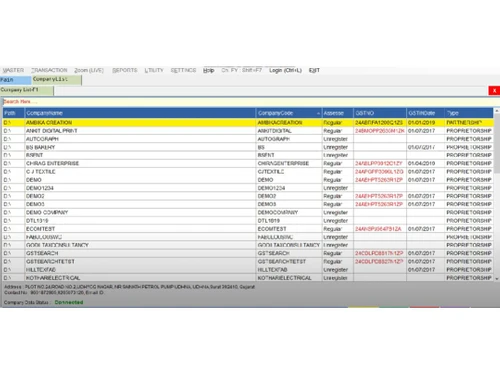500x375 pixels.
Task: Sort by the Type column header
Action: [x=469, y=113]
